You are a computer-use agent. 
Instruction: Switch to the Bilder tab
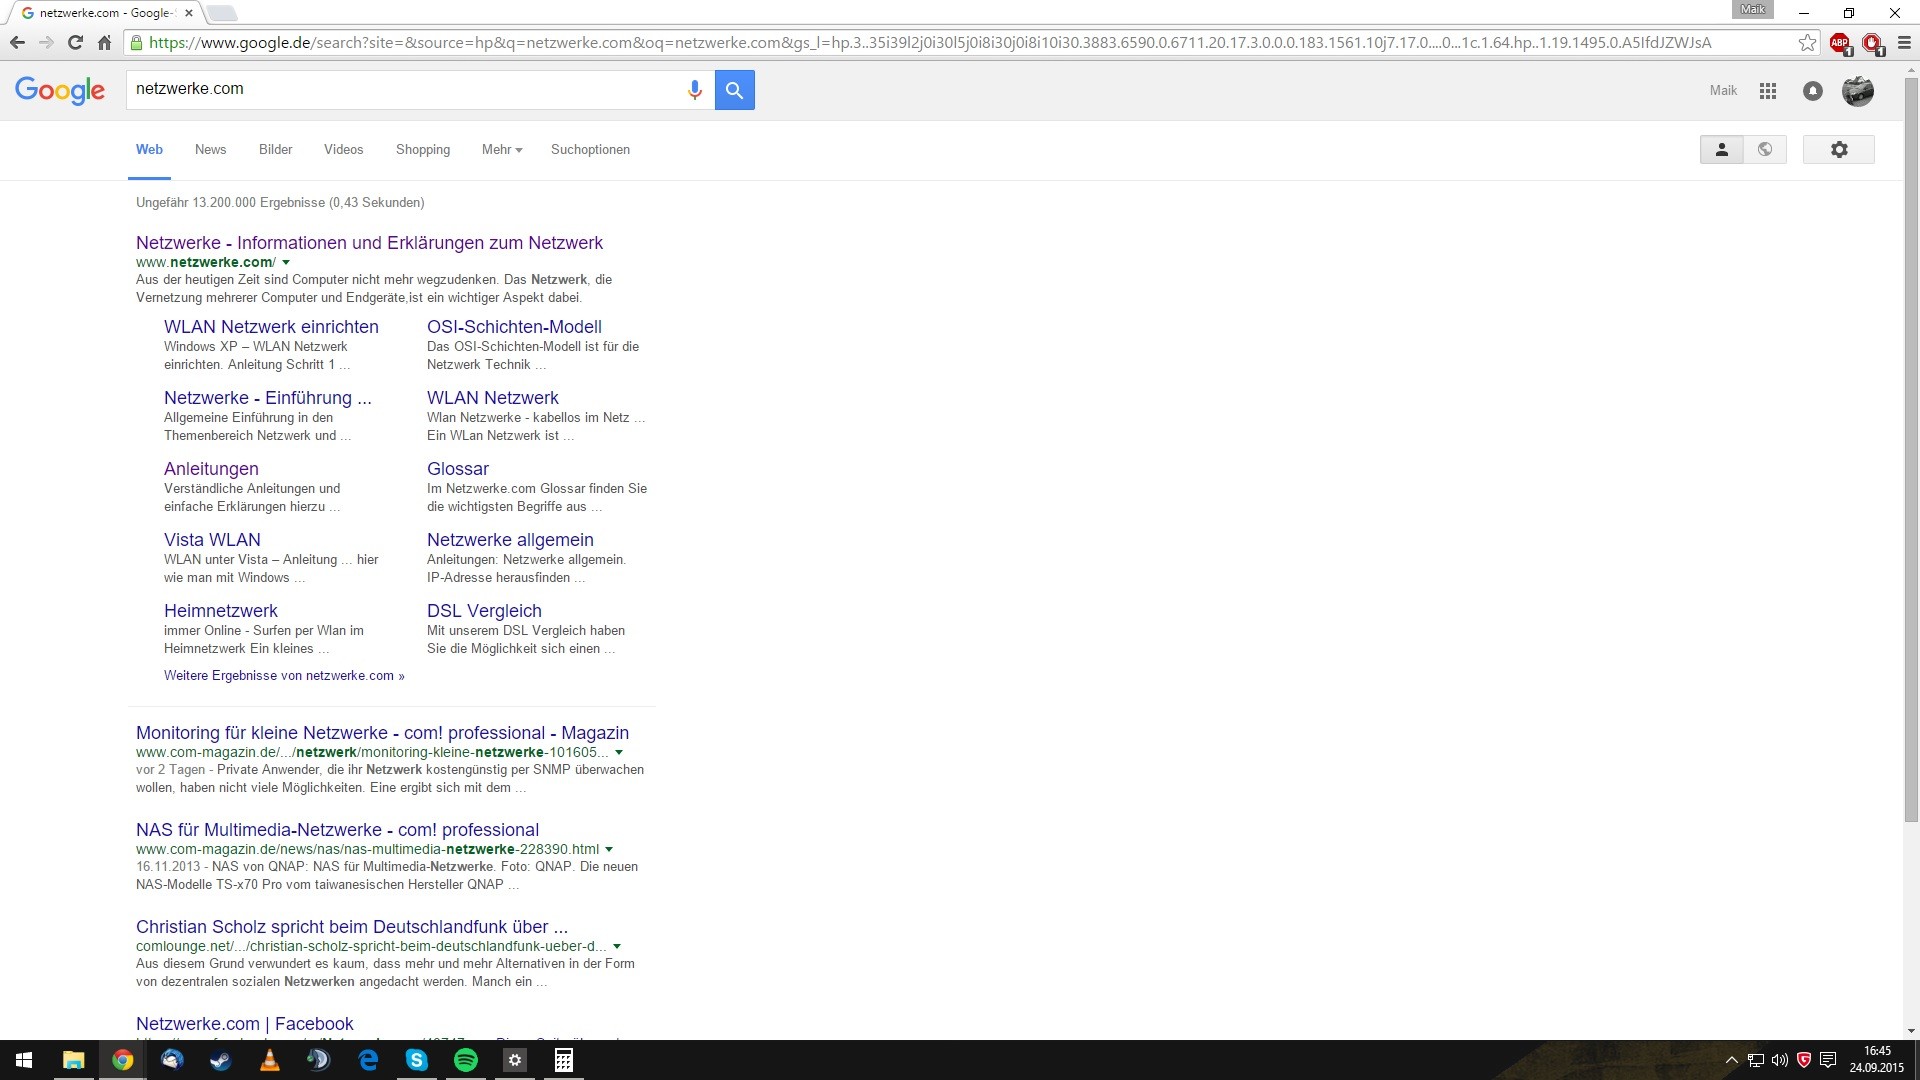pos(275,150)
